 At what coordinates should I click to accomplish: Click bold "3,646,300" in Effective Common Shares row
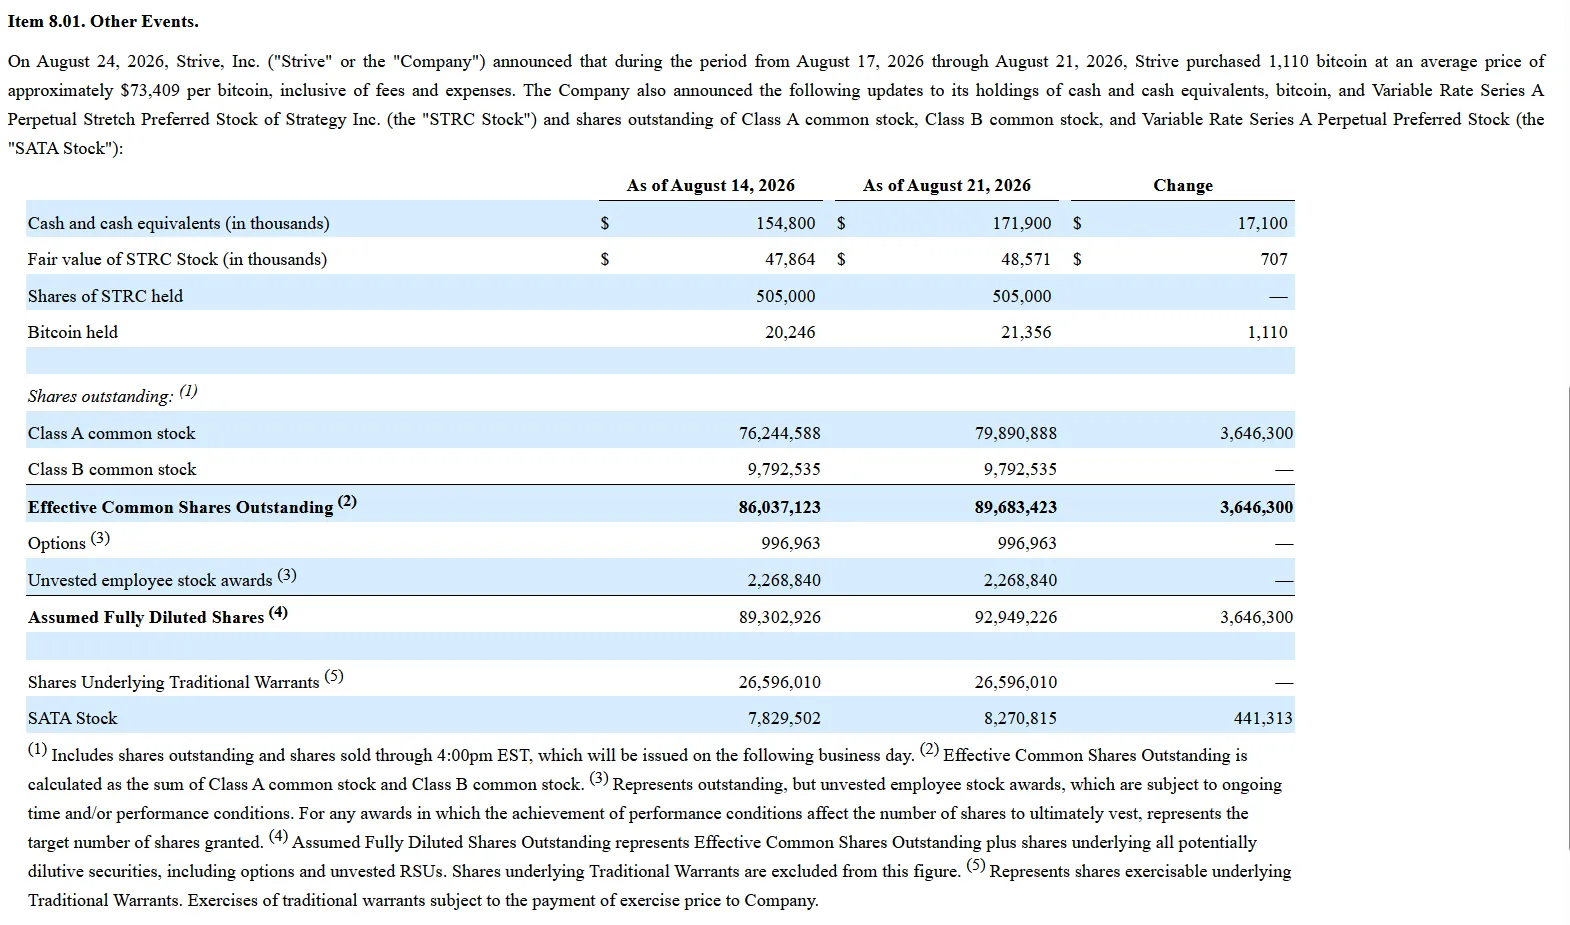pyautogui.click(x=1256, y=507)
